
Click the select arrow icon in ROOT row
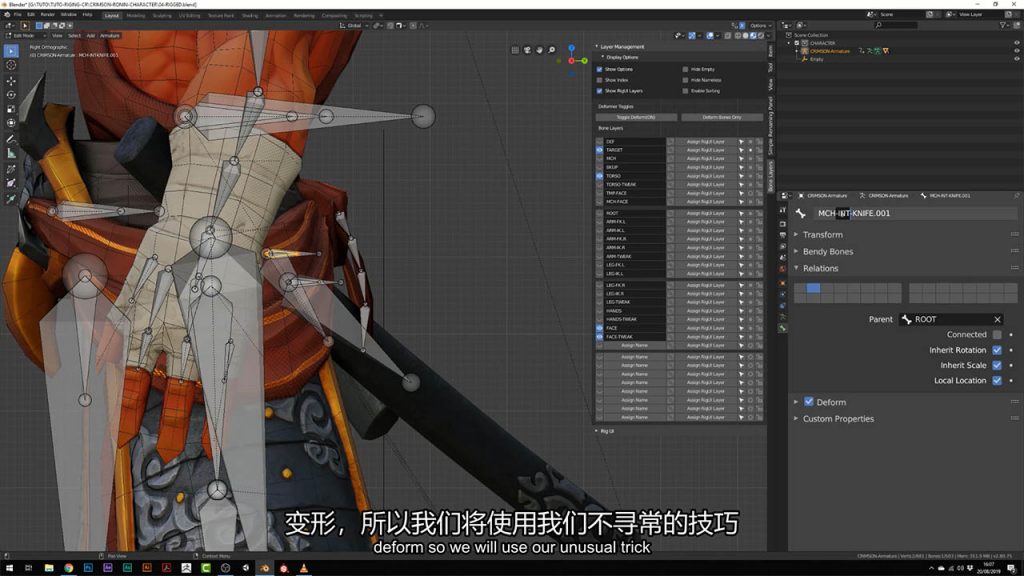pos(741,213)
